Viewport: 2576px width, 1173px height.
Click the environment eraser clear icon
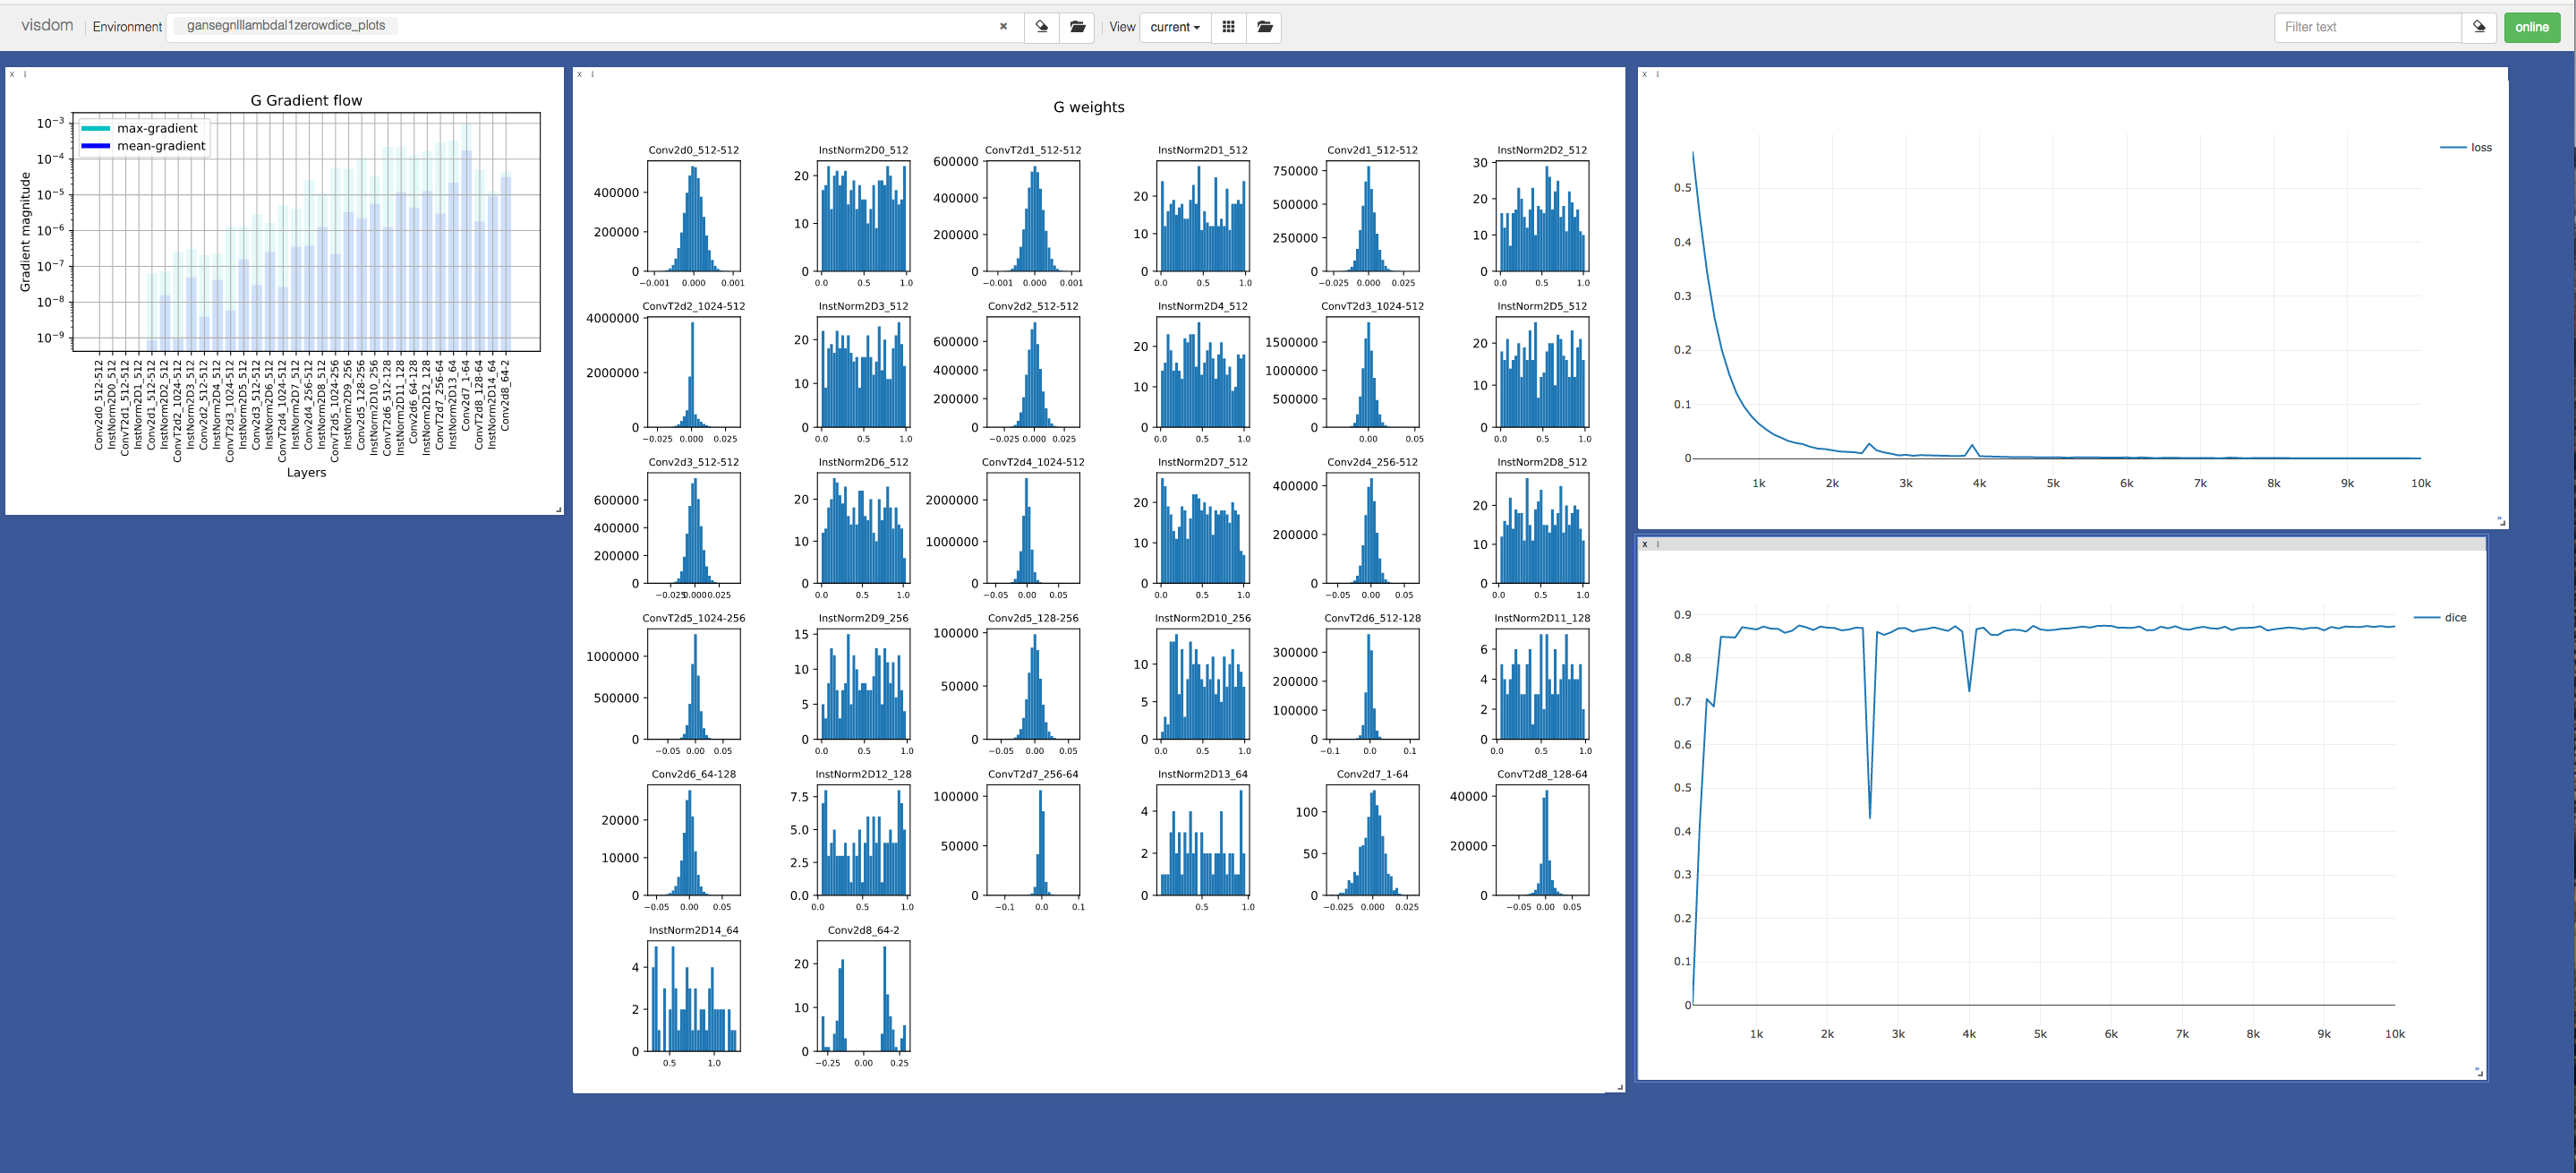(1041, 27)
